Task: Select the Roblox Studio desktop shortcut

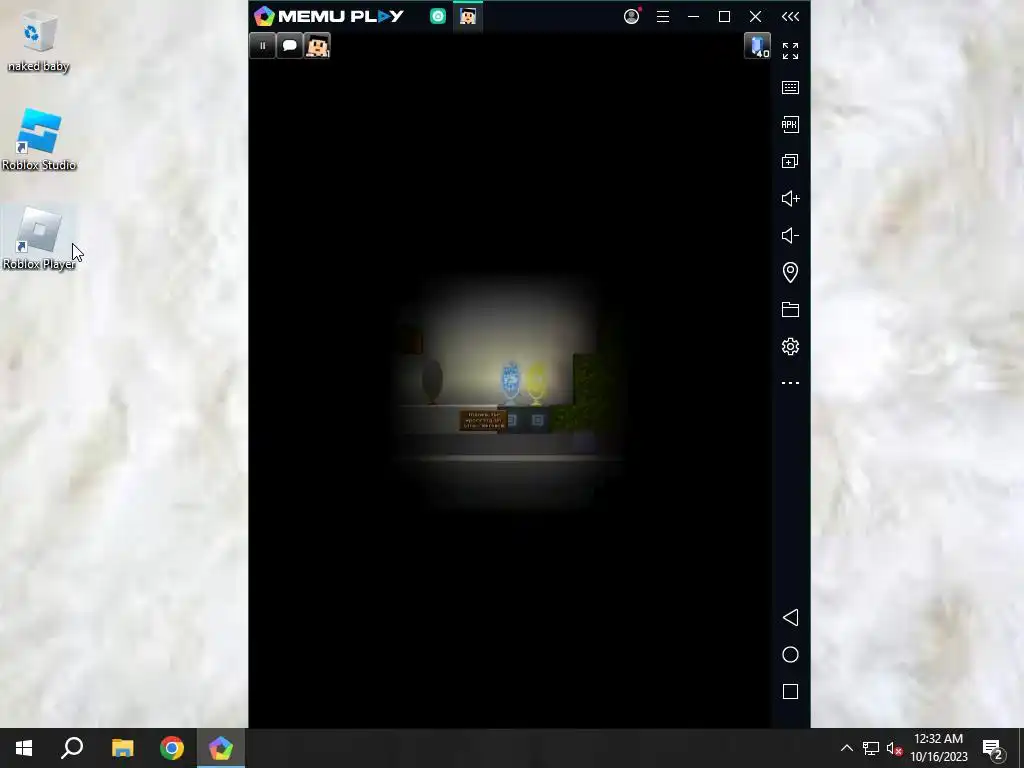Action: [x=39, y=140]
